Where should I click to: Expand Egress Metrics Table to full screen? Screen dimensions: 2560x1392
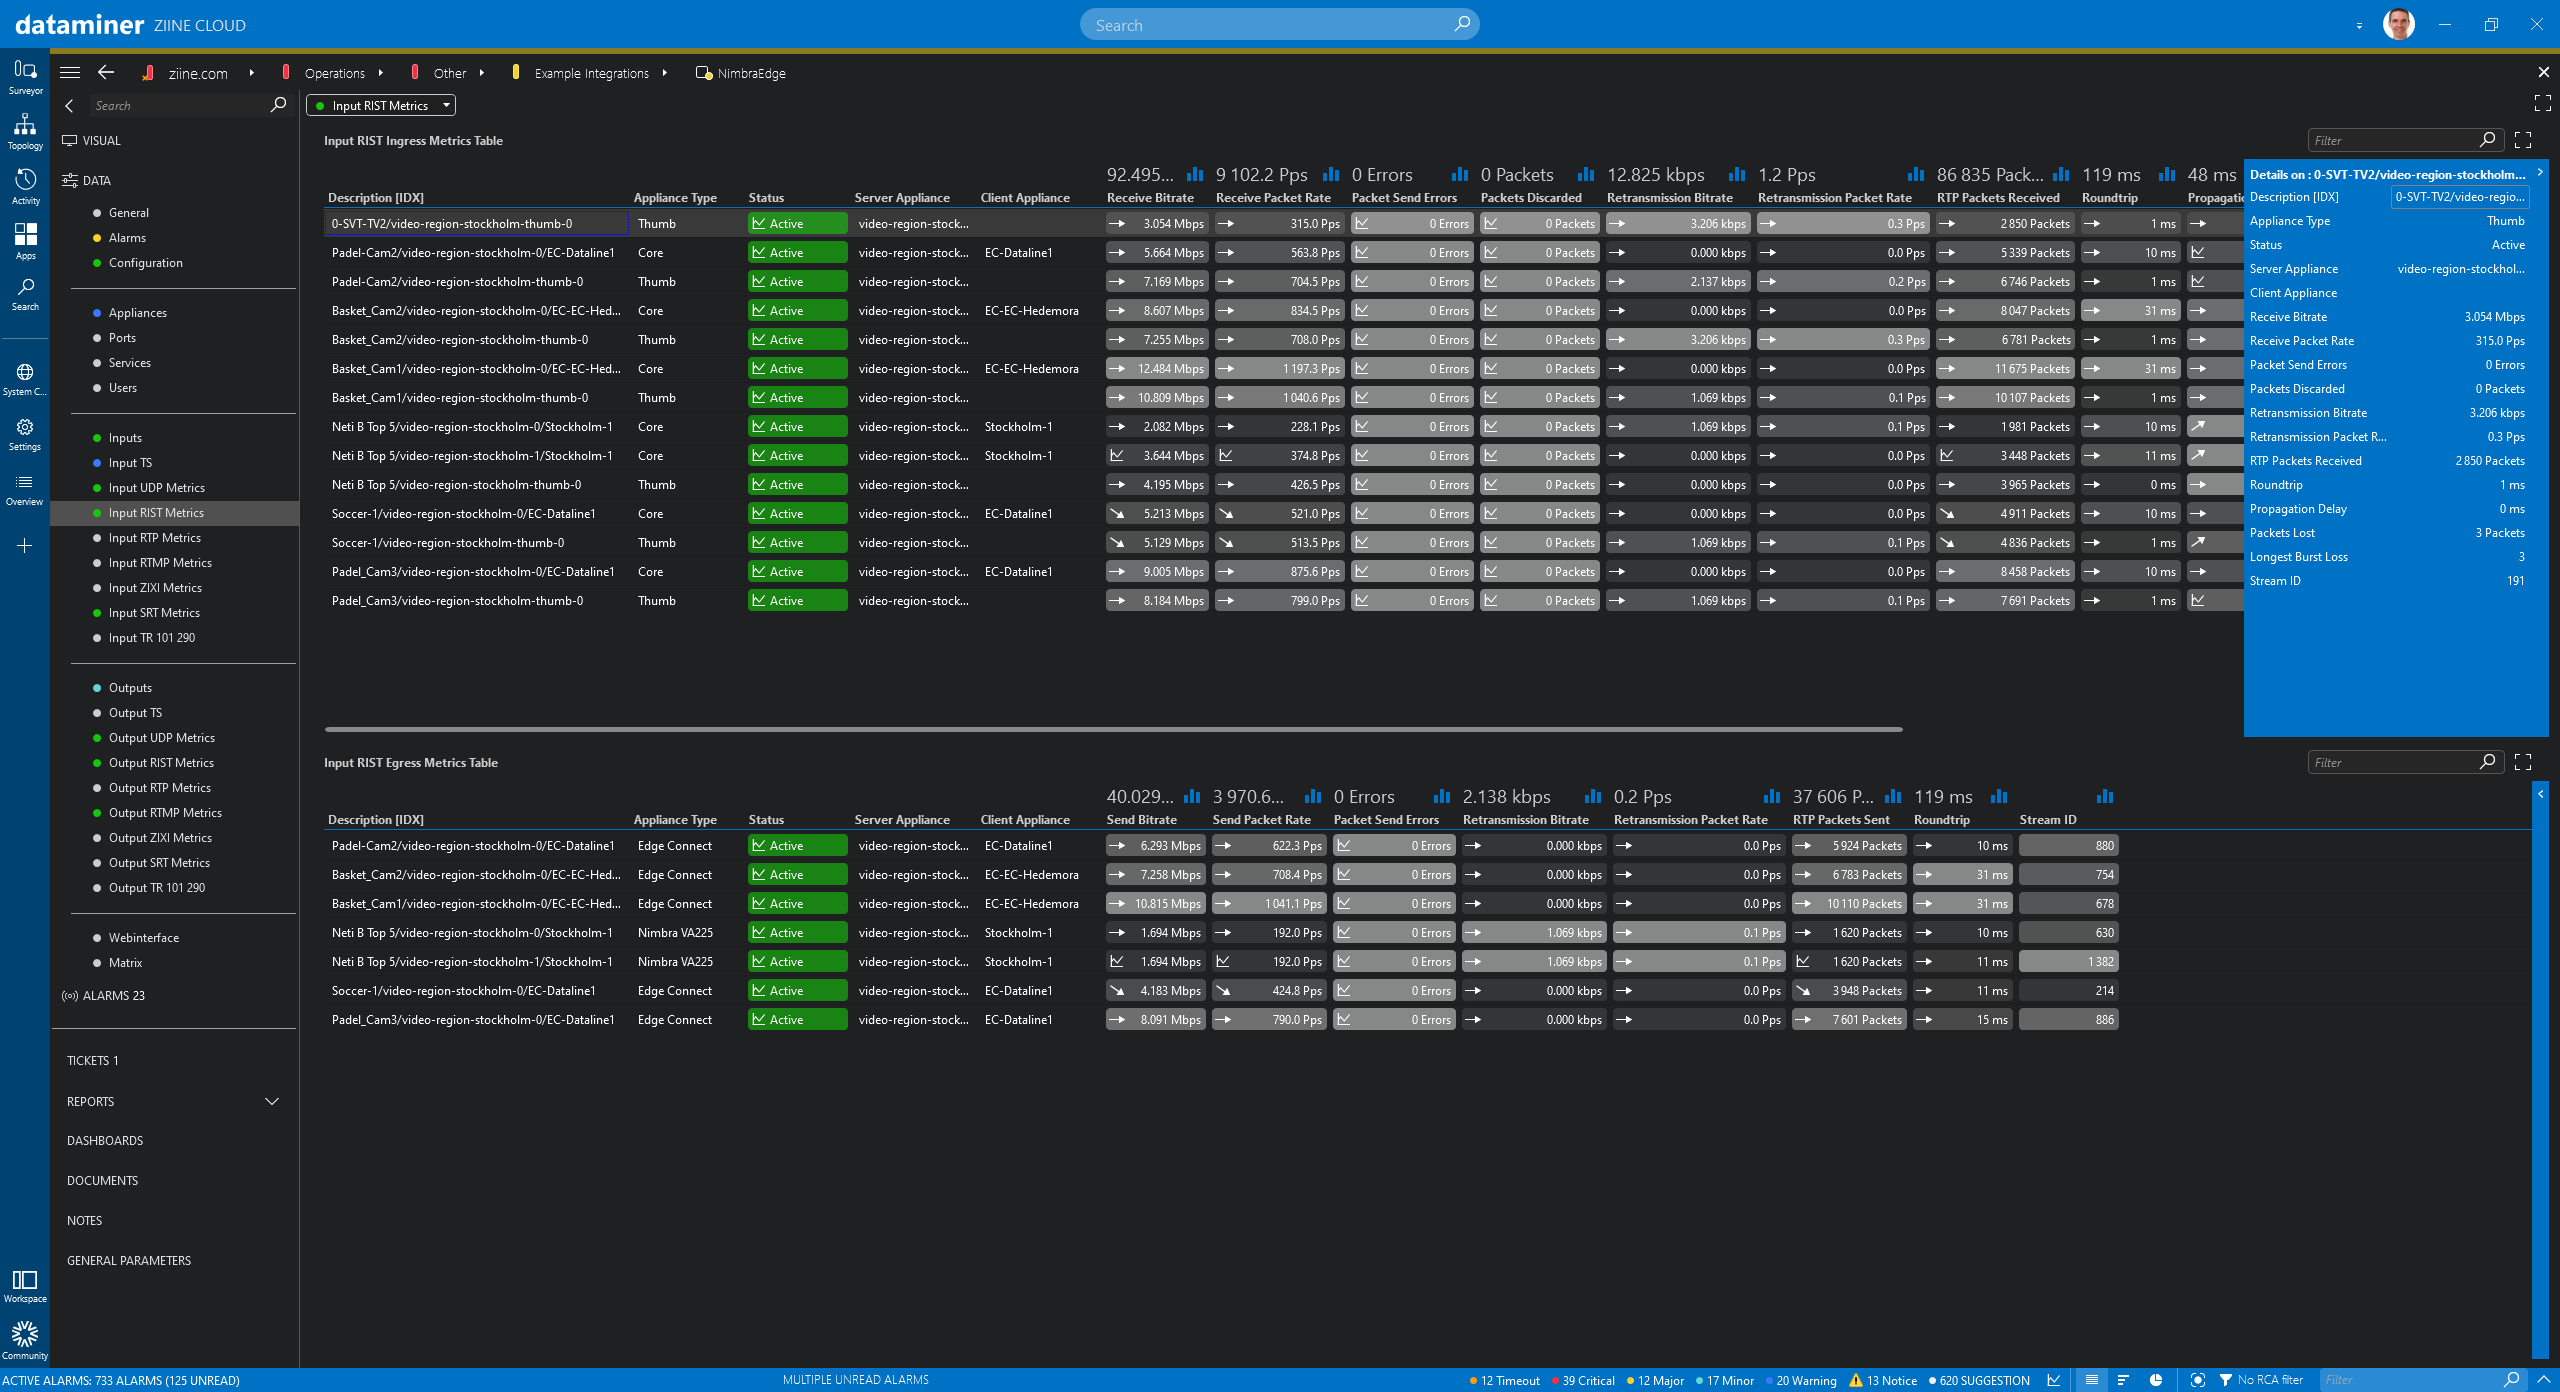pyautogui.click(x=2523, y=762)
